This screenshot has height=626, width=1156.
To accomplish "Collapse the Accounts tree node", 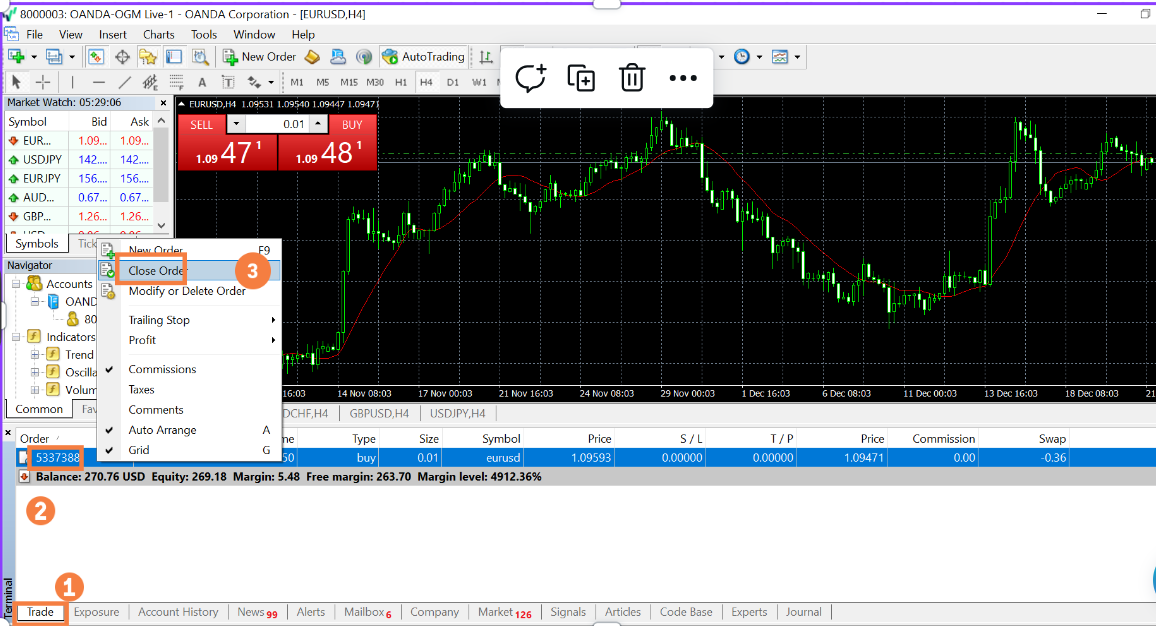I will click(x=17, y=284).
